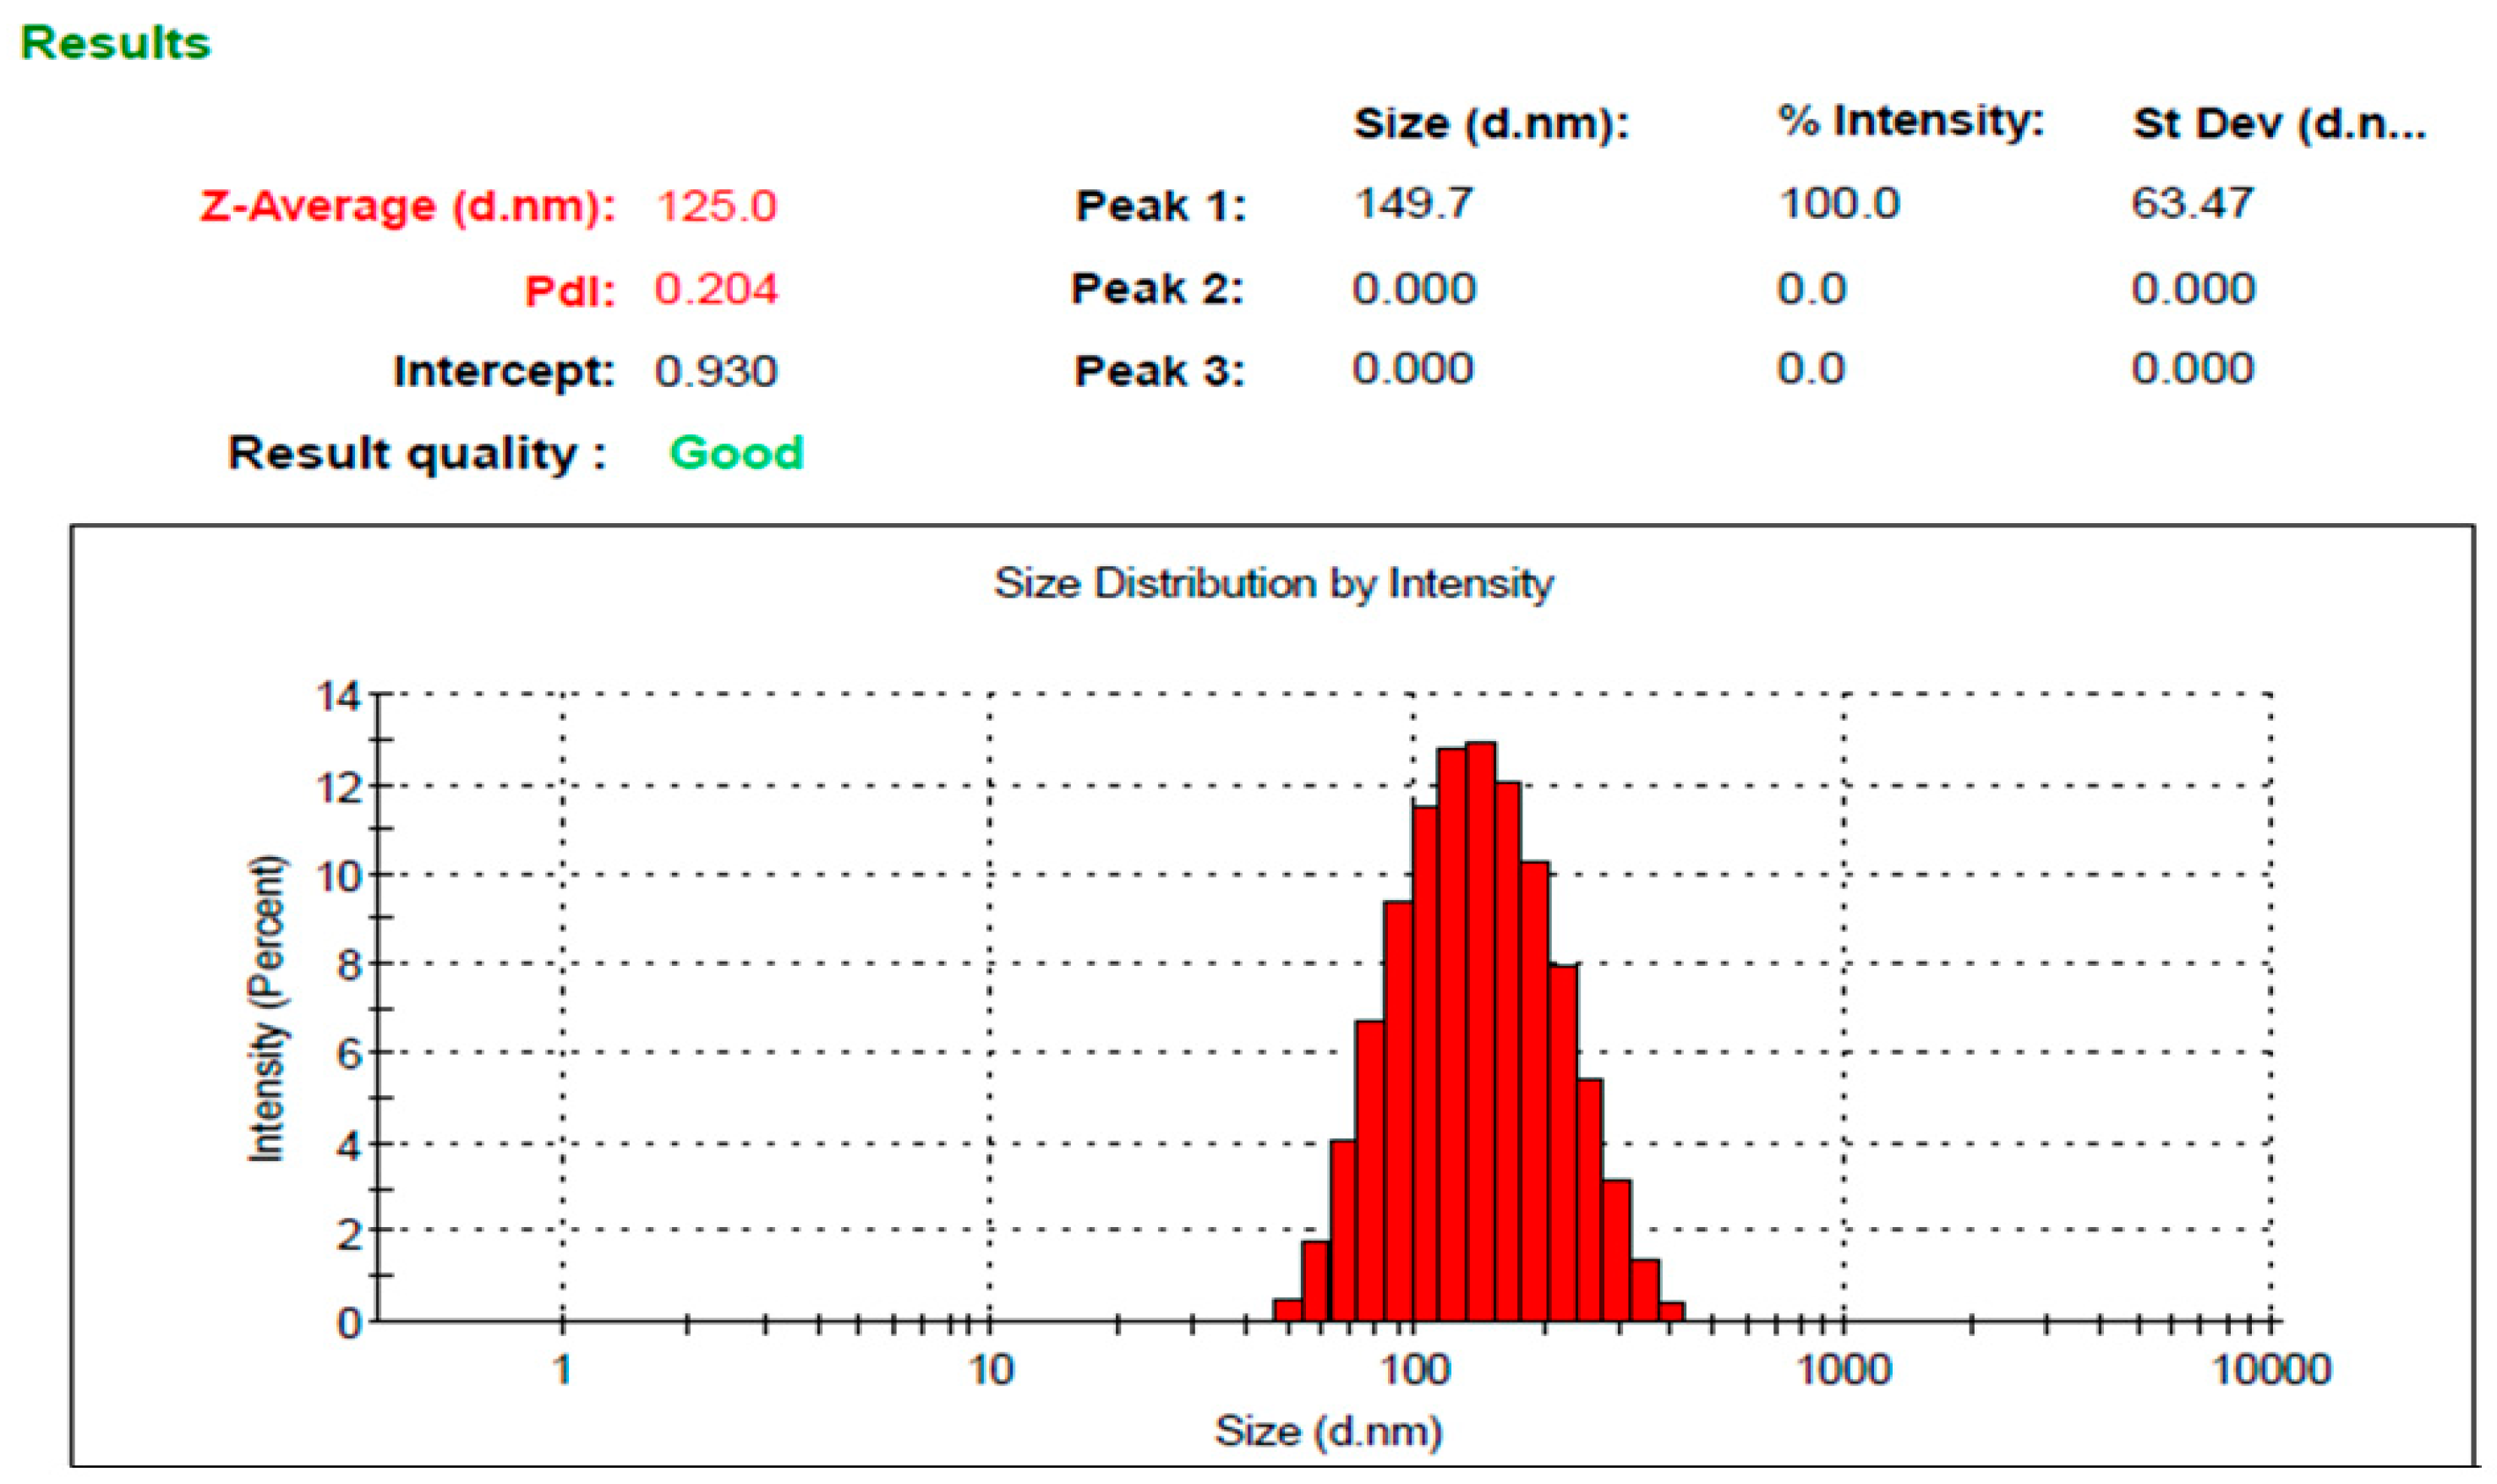Click the Size (d.nm) x-axis label
This screenshot has height=1484, width=2497.
tap(1328, 1431)
